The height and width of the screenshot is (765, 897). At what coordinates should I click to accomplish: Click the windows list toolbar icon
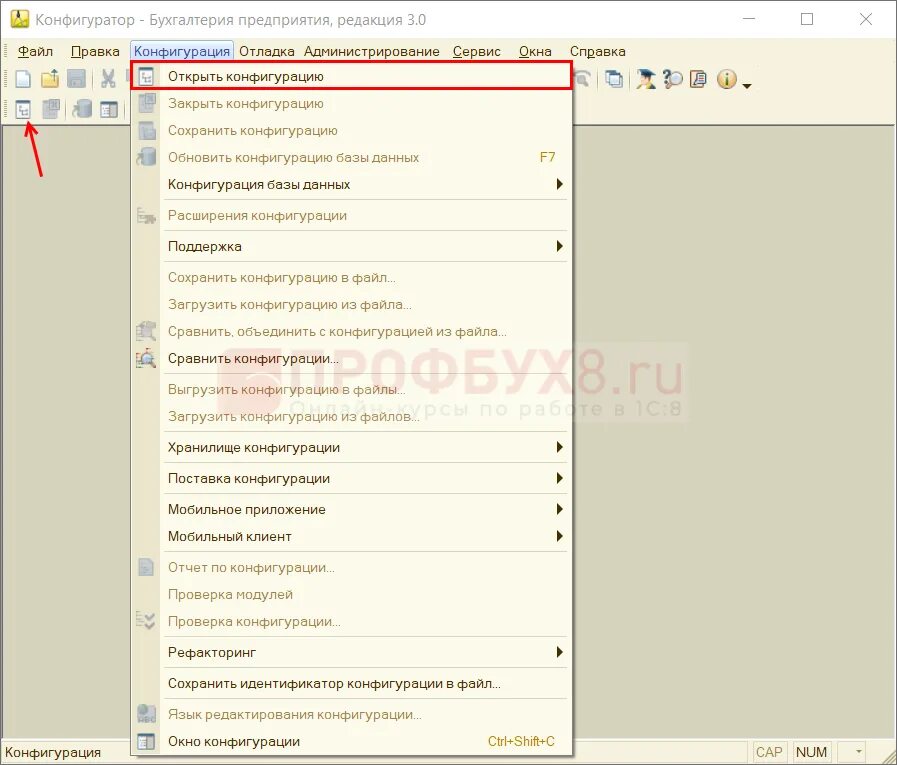point(614,78)
